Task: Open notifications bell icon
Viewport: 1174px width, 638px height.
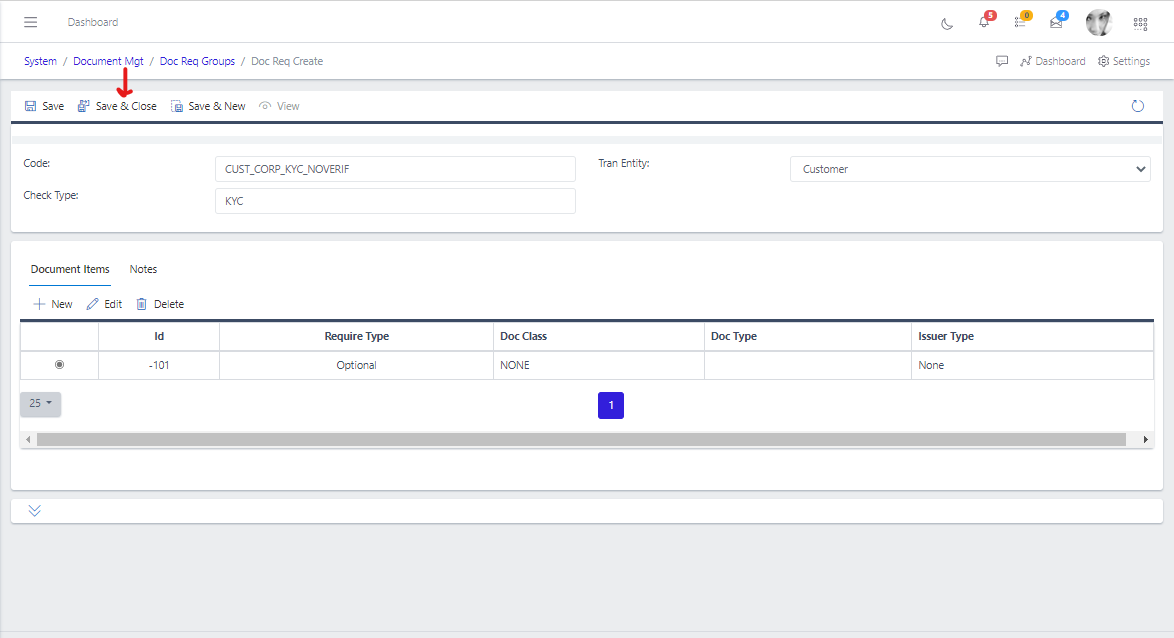Action: (x=984, y=22)
